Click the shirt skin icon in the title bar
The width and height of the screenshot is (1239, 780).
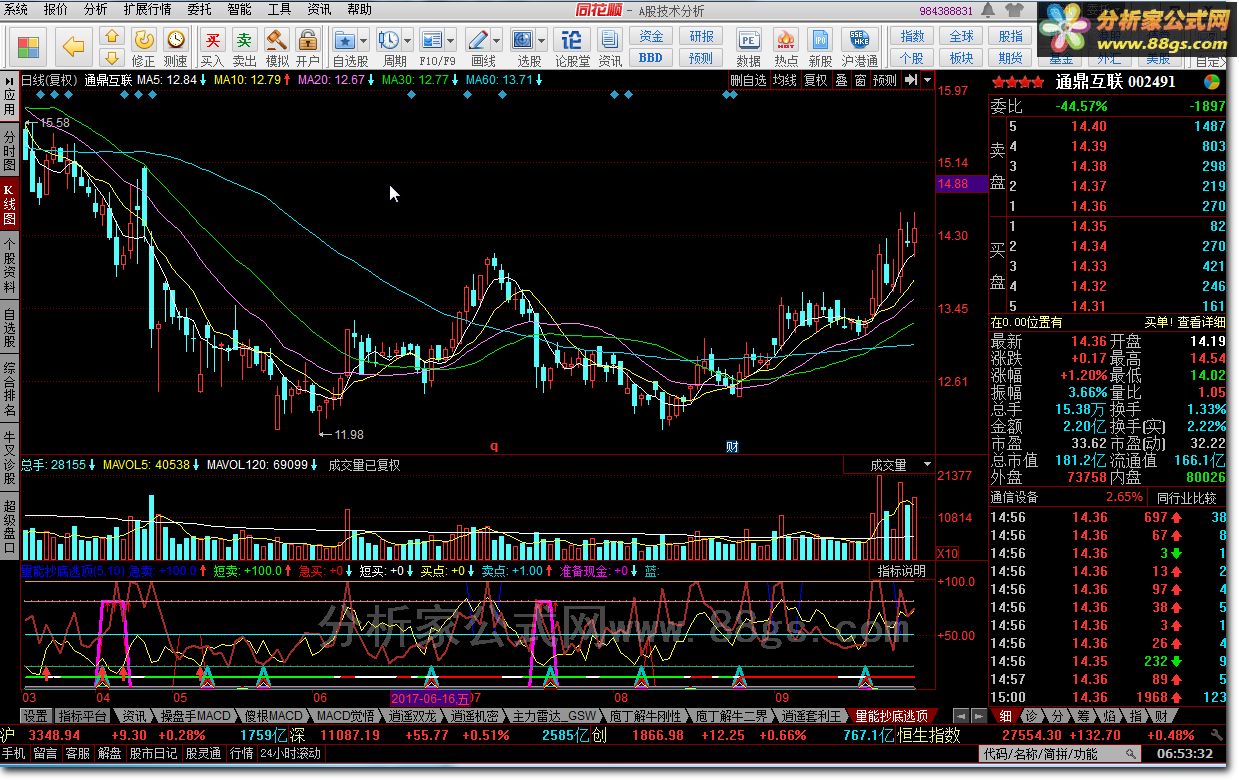[x=1016, y=10]
